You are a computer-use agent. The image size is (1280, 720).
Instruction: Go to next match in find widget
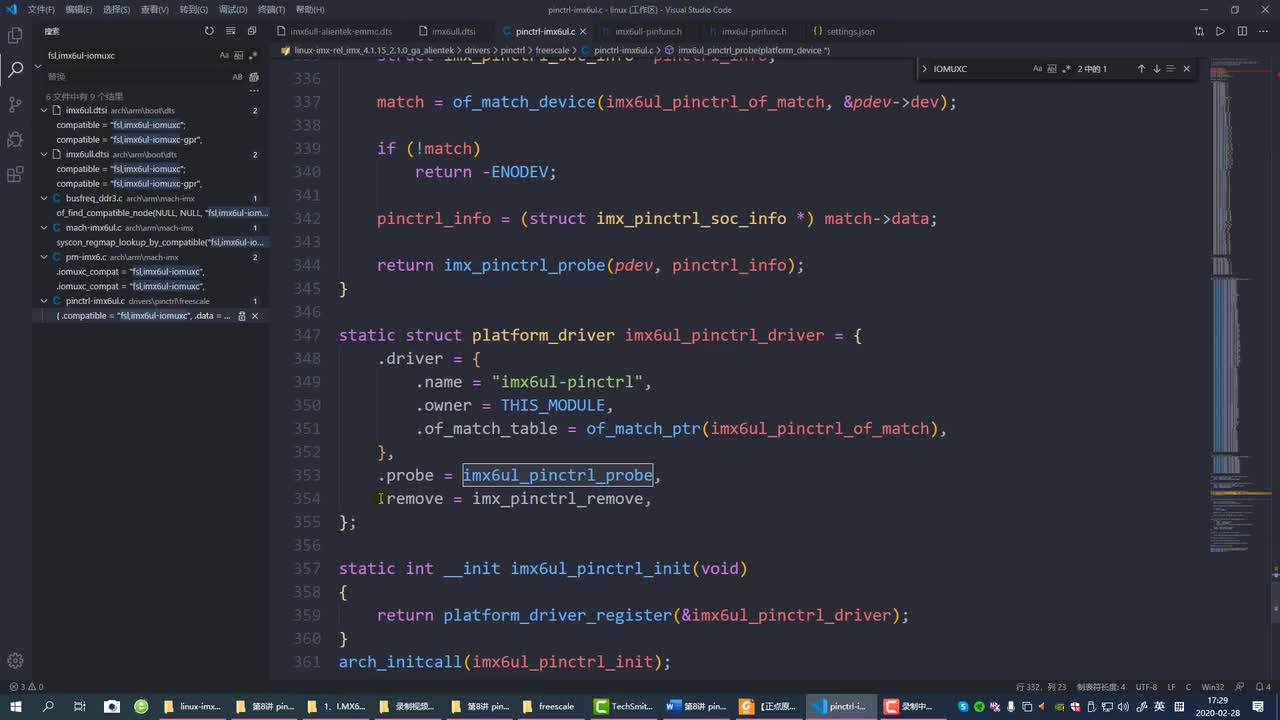1156,69
